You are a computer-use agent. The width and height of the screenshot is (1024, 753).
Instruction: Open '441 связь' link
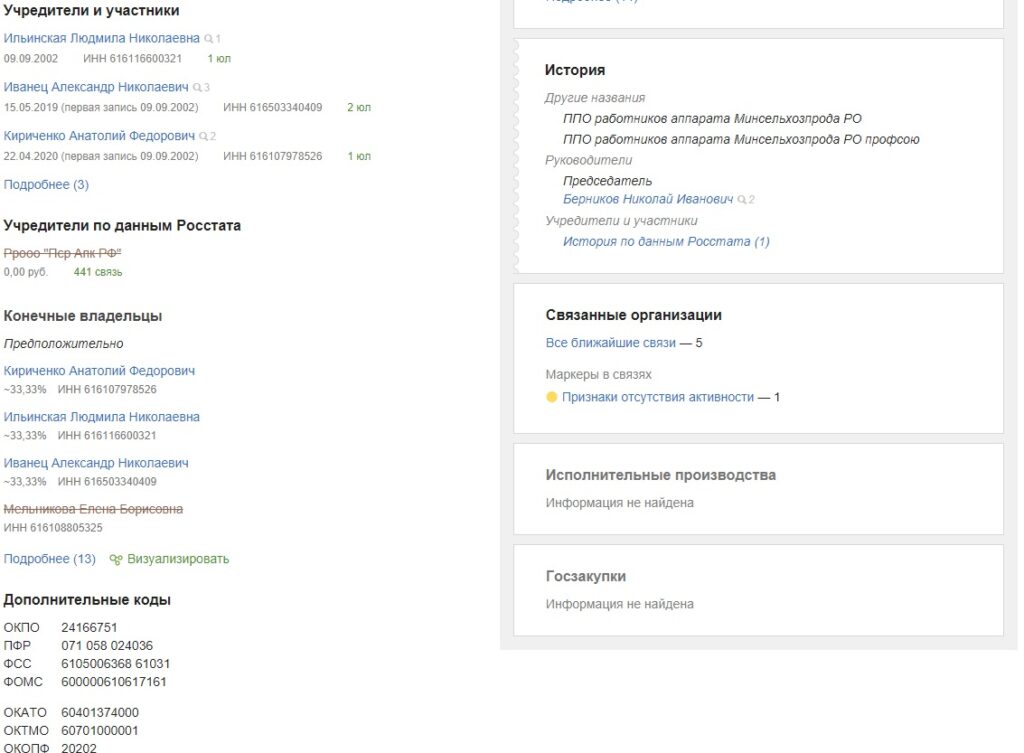[98, 272]
